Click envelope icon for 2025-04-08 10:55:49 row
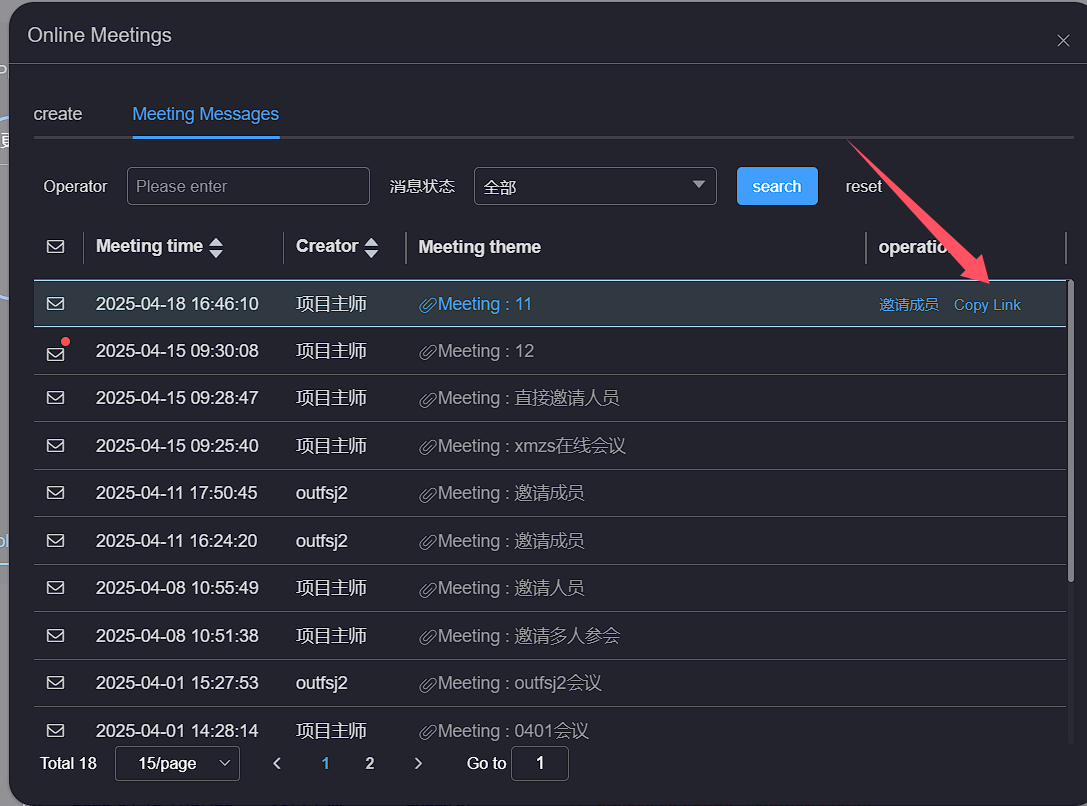 click(55, 588)
